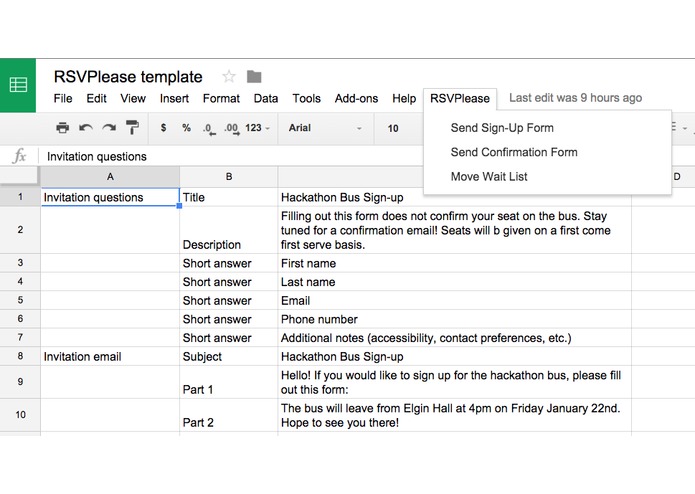Decrease decimal places

pos(209,129)
